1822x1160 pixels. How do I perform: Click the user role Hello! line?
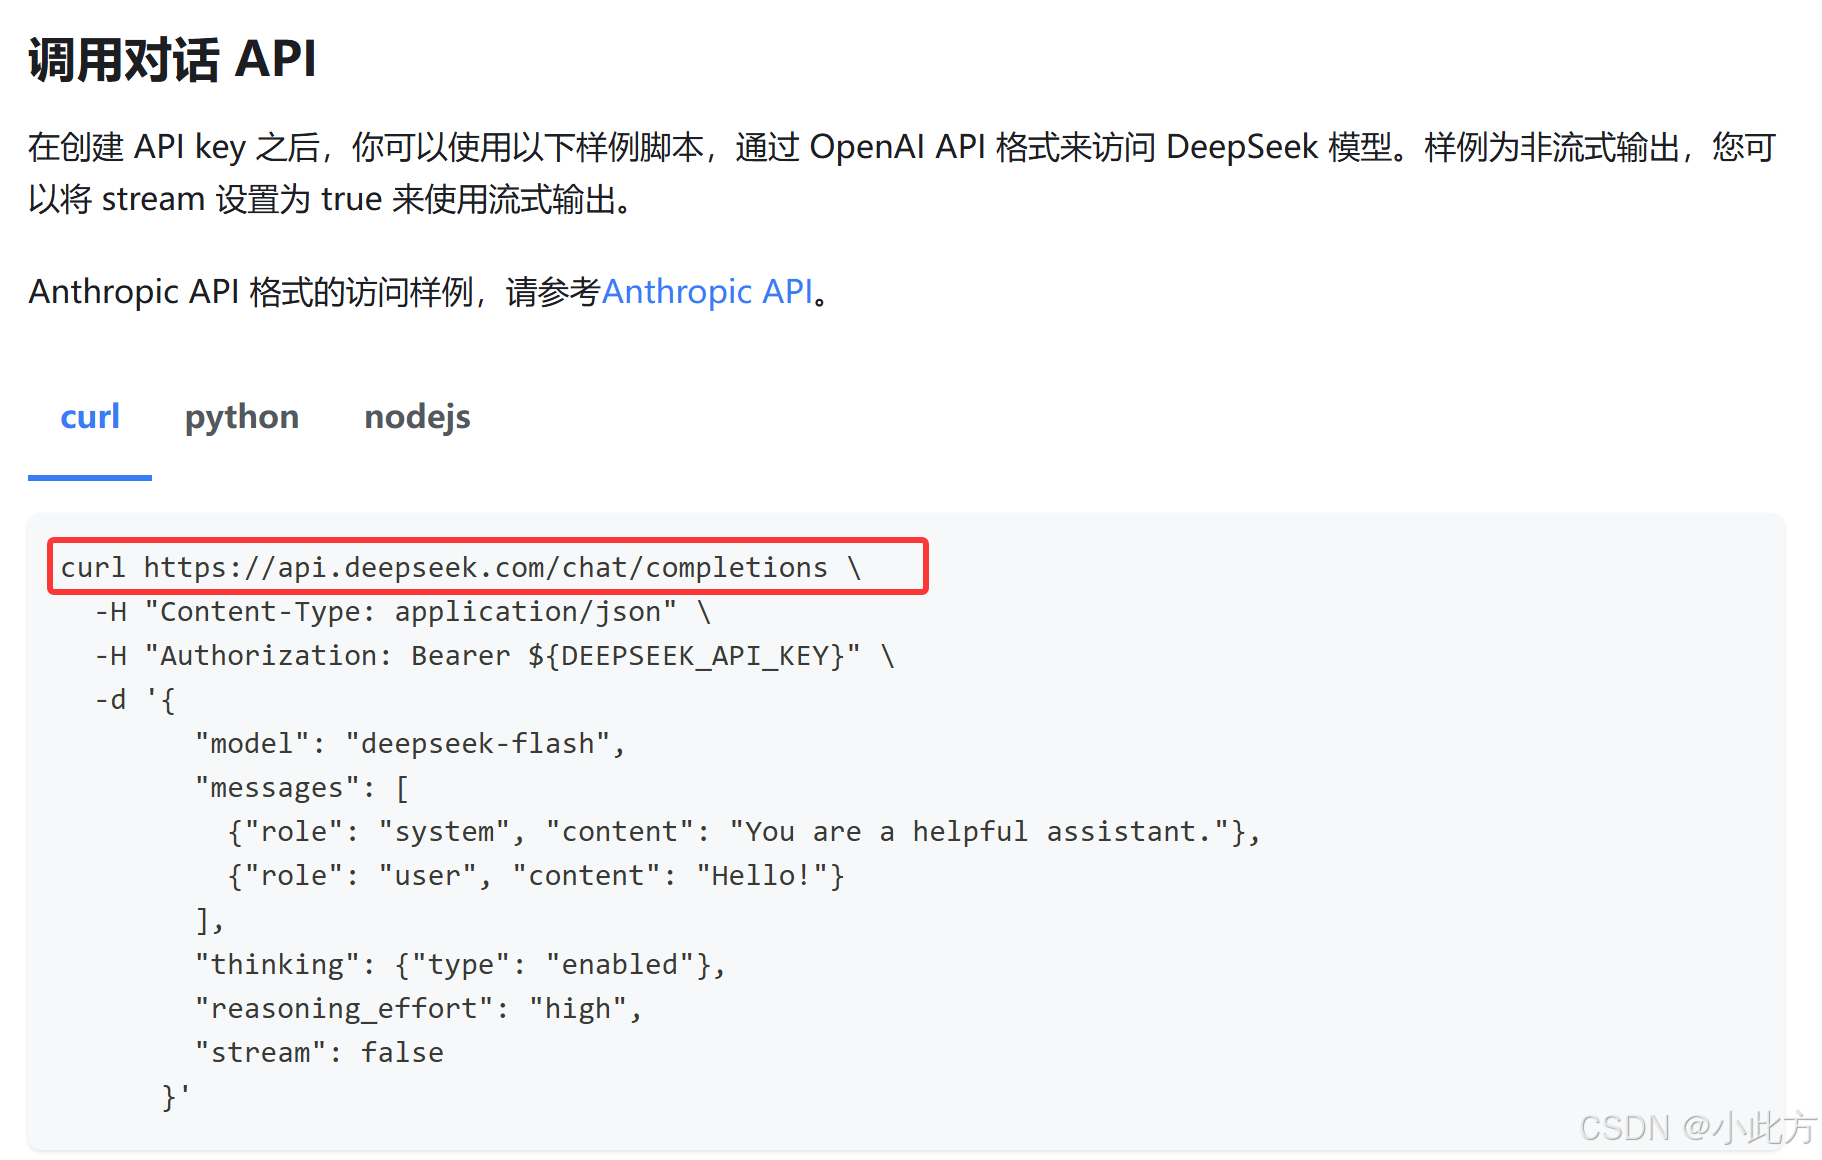(x=536, y=875)
